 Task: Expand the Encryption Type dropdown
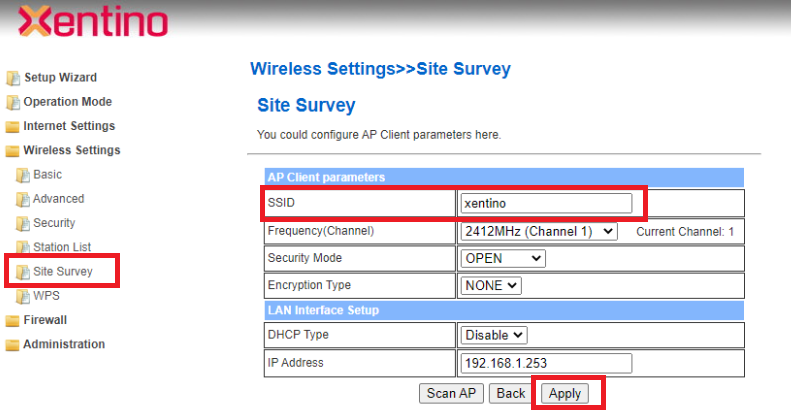pyautogui.click(x=491, y=285)
